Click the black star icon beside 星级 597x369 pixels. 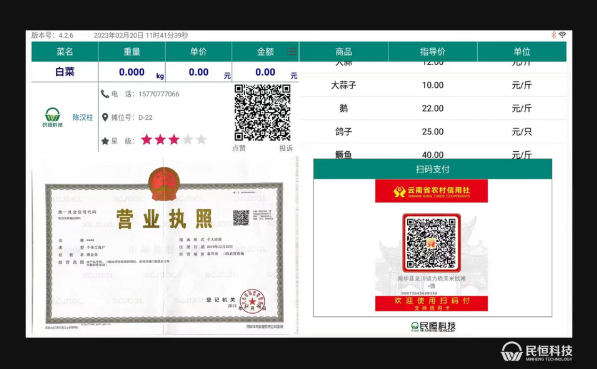coord(105,141)
